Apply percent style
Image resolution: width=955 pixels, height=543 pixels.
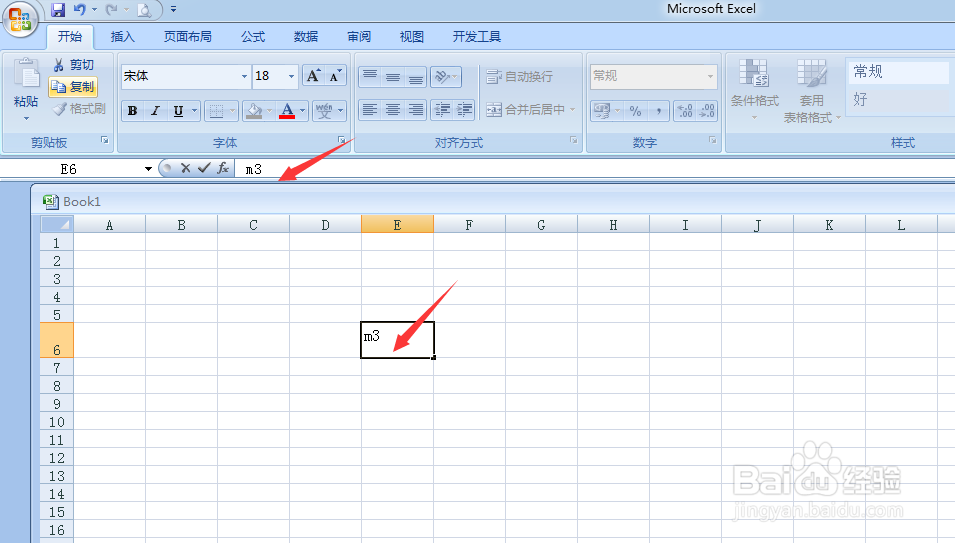click(x=635, y=111)
